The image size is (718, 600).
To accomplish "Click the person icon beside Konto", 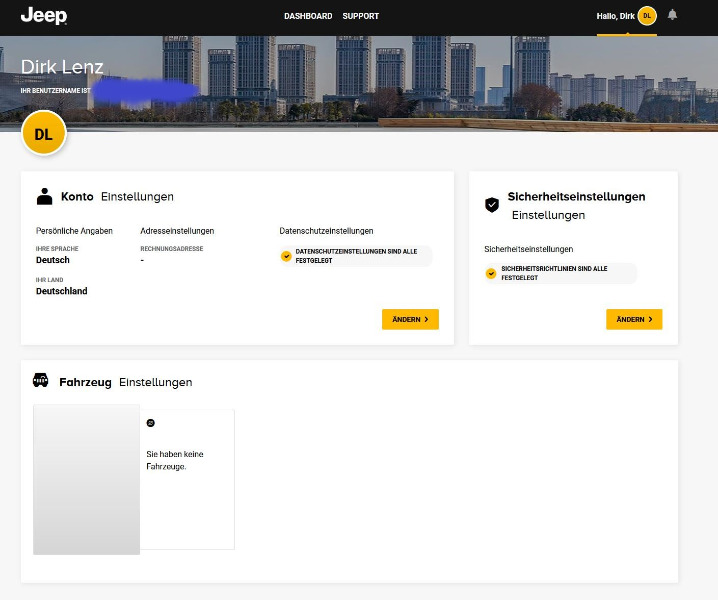I will tap(44, 197).
